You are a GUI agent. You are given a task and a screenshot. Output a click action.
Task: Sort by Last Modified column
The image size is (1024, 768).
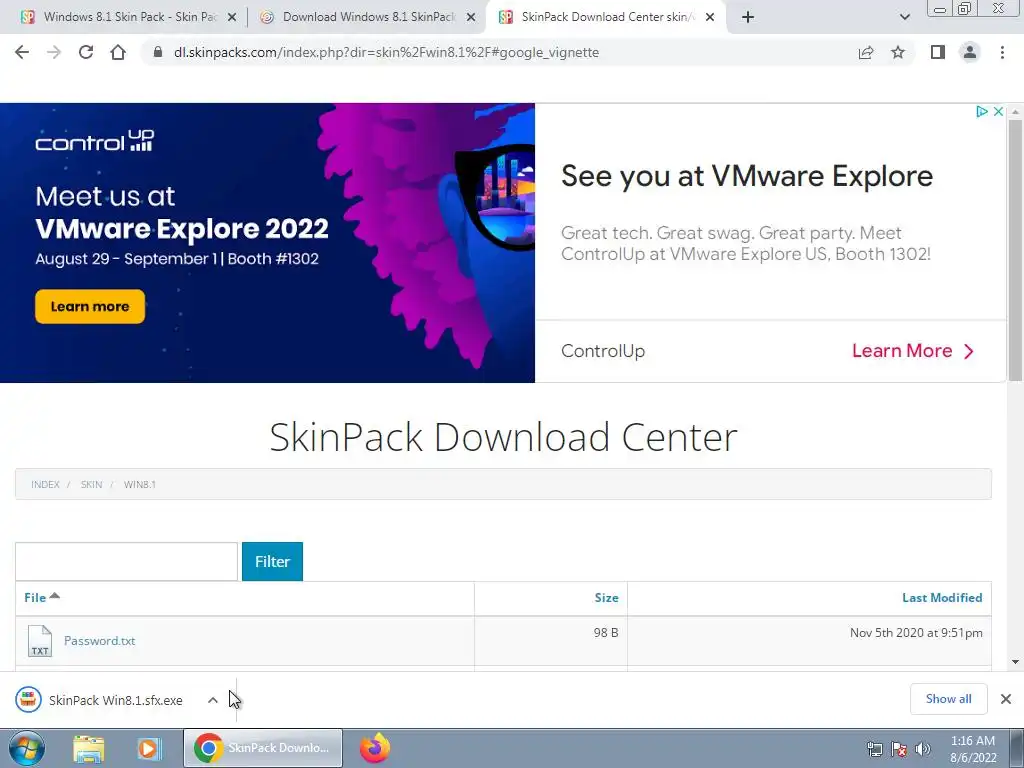pos(942,598)
